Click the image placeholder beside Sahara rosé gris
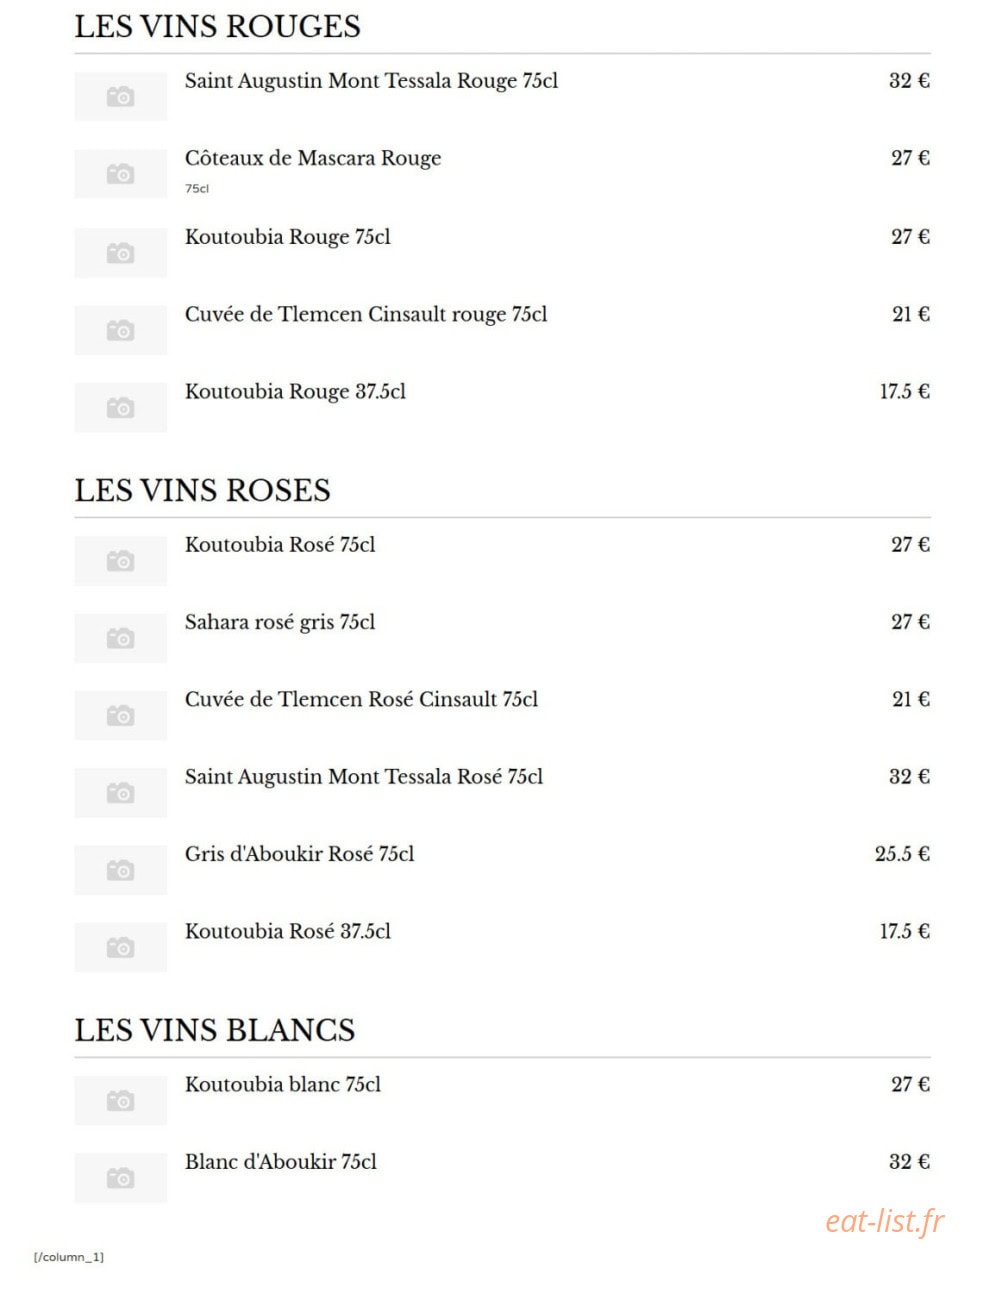Viewport: 989px width, 1293px height. (120, 638)
